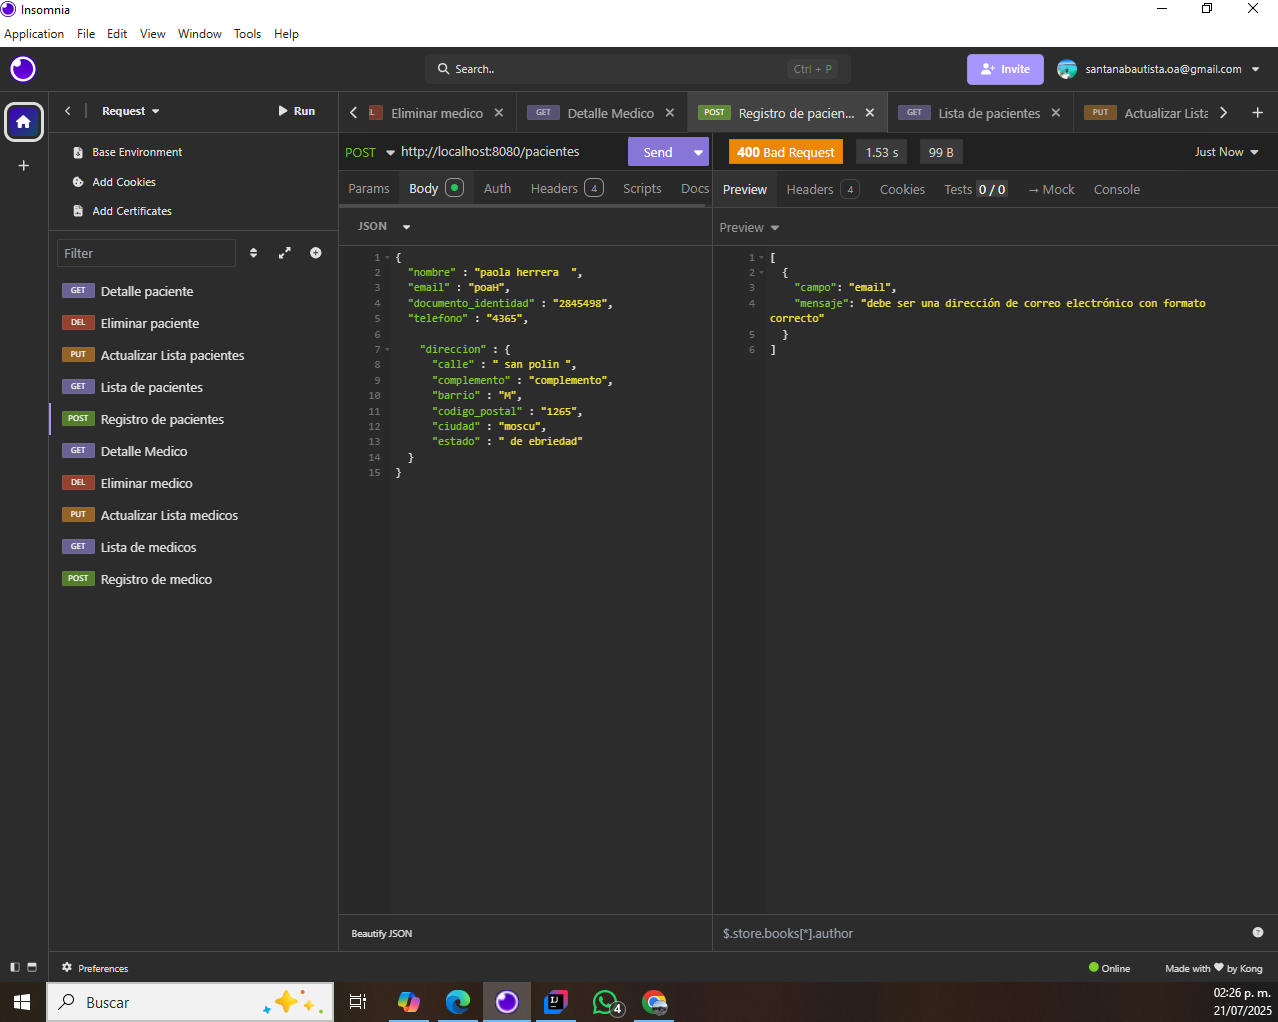This screenshot has width=1278, height=1022.
Task: Open Just Now response history dropdown
Action: (x=1226, y=152)
